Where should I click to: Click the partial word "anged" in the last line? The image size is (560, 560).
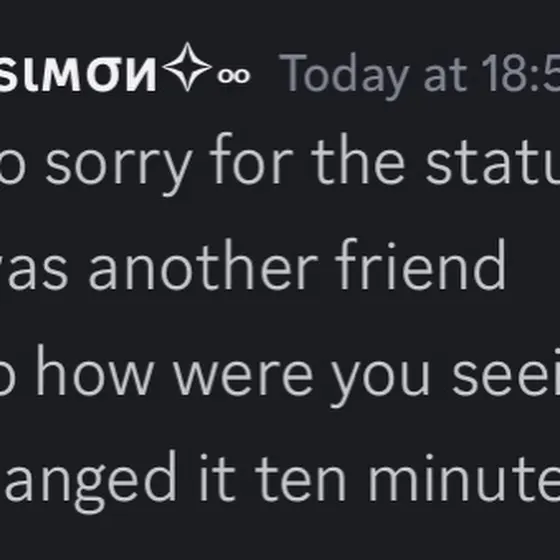click(x=91, y=482)
